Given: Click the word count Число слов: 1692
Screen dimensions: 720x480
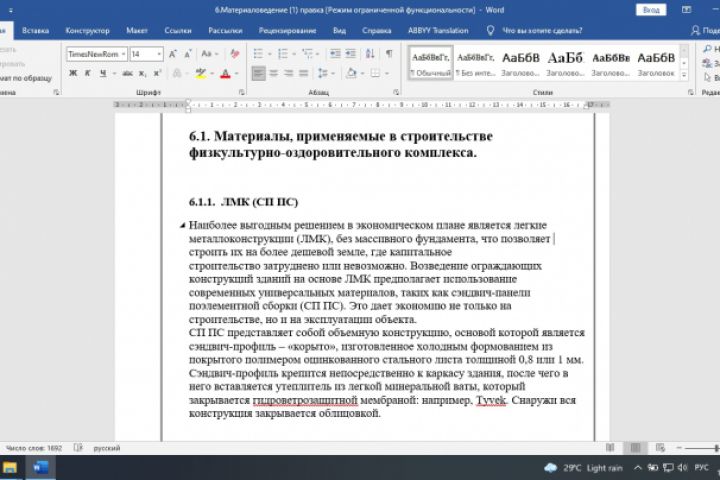Looking at the screenshot, I should pyautogui.click(x=34, y=448).
